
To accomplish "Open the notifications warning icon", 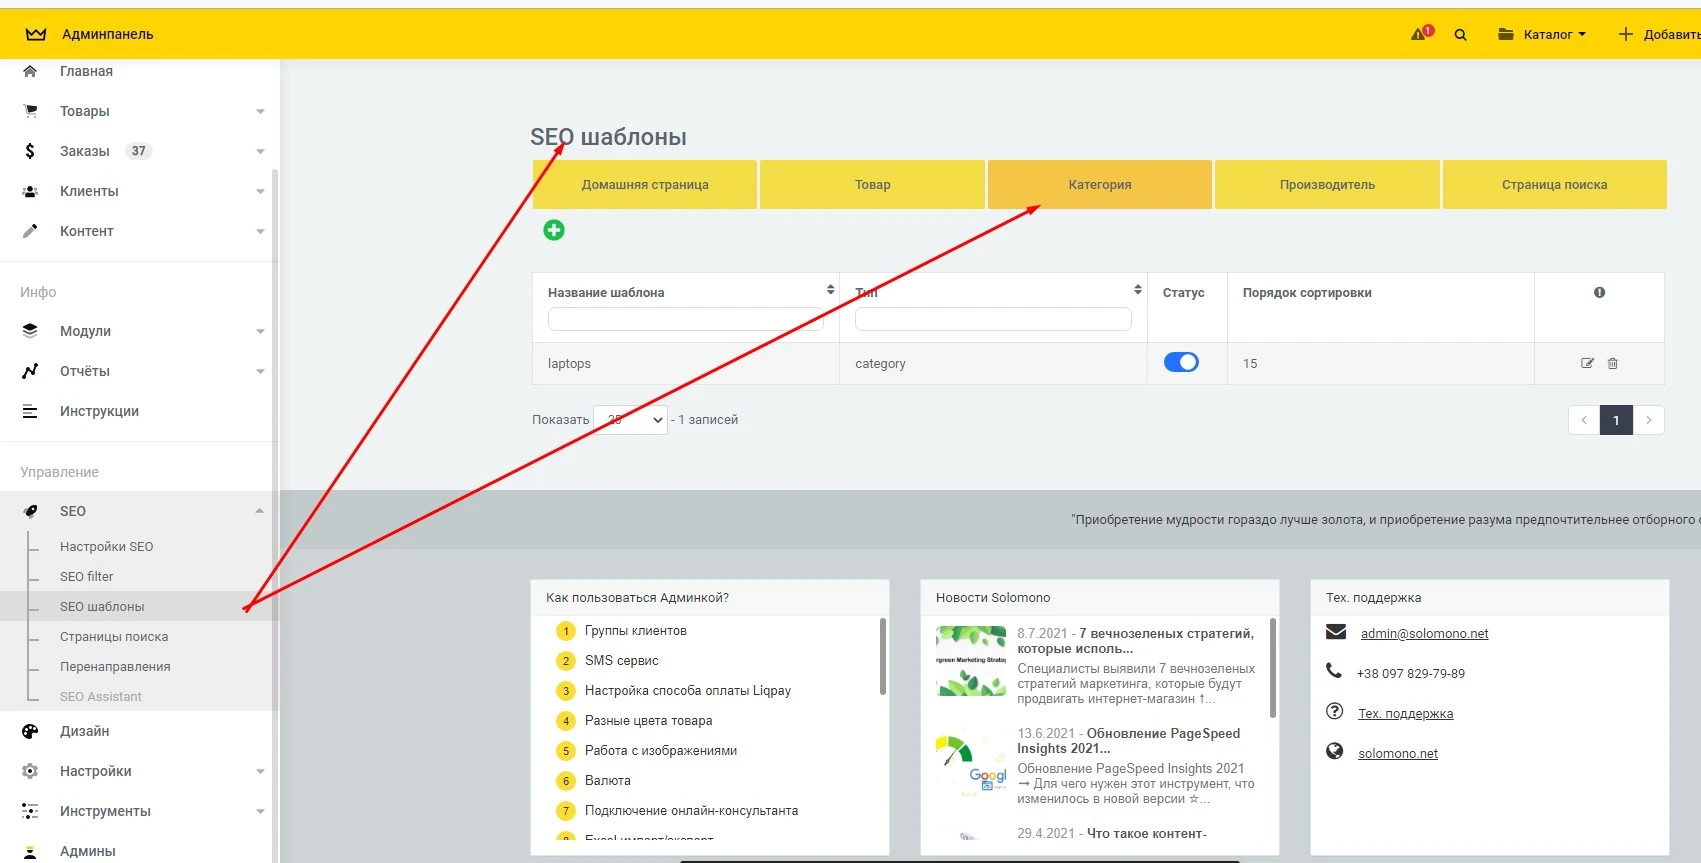I will [x=1421, y=34].
